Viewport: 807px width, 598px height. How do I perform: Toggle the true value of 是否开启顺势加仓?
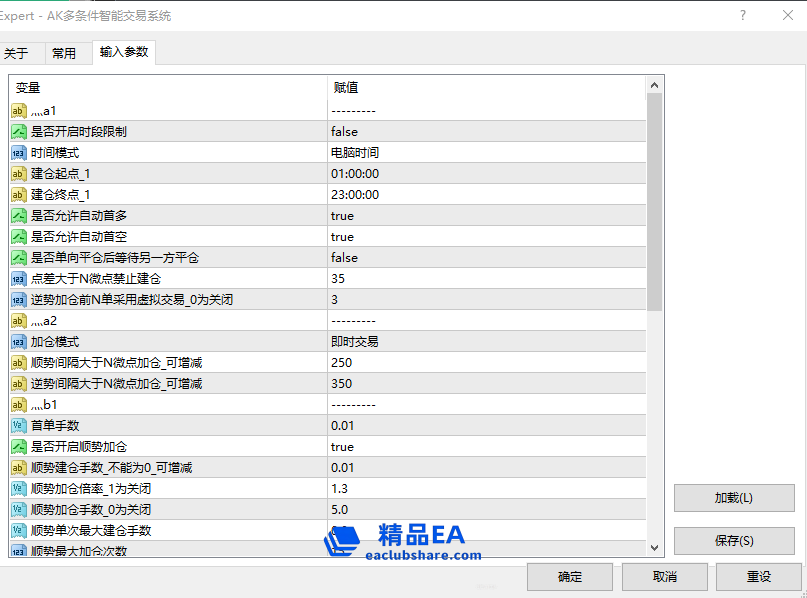[343, 447]
